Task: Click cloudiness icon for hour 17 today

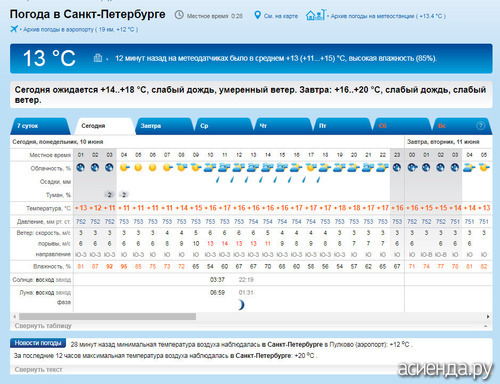Action: pyautogui.click(x=311, y=167)
